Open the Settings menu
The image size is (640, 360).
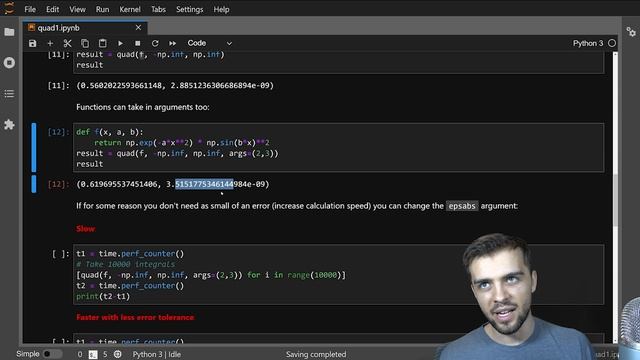[x=189, y=9]
